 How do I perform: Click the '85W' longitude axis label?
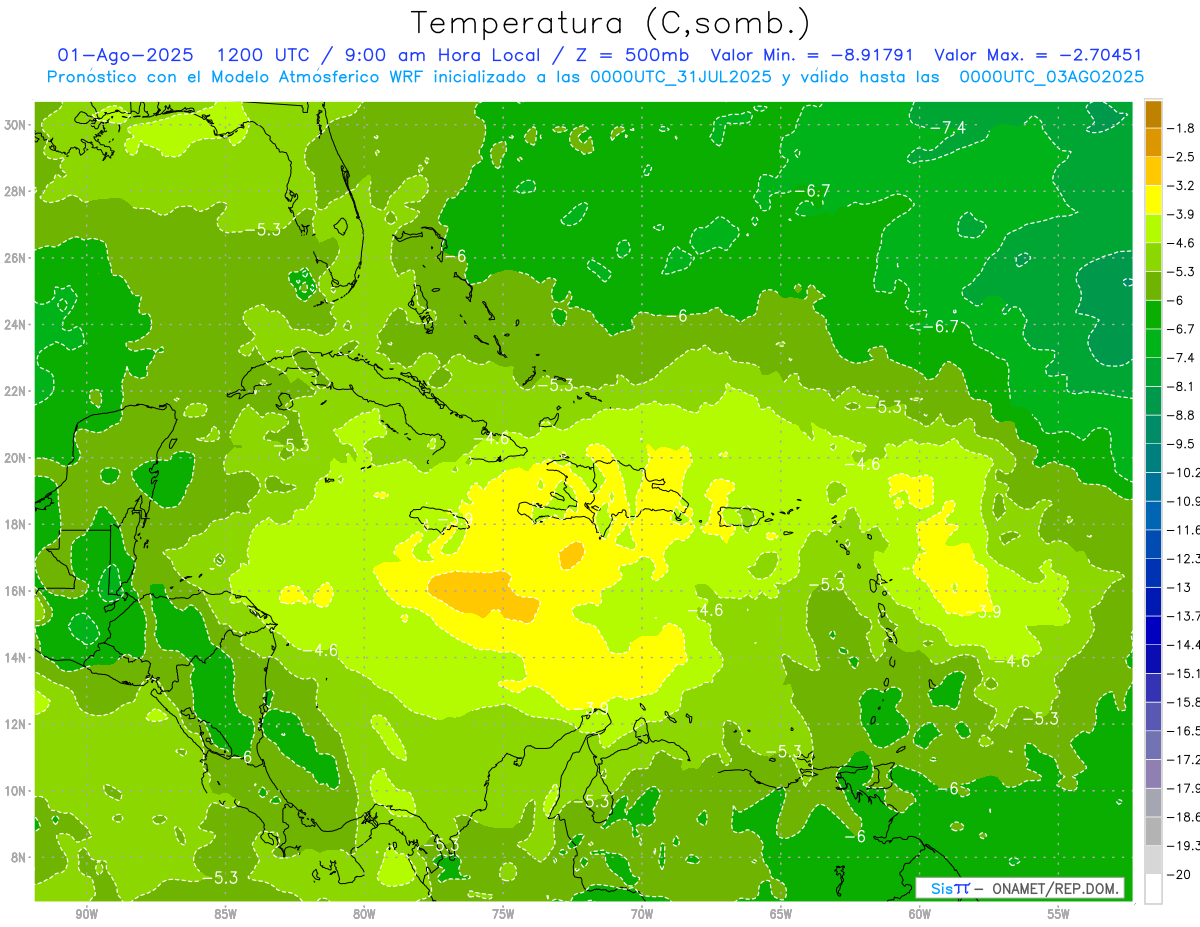click(x=226, y=914)
